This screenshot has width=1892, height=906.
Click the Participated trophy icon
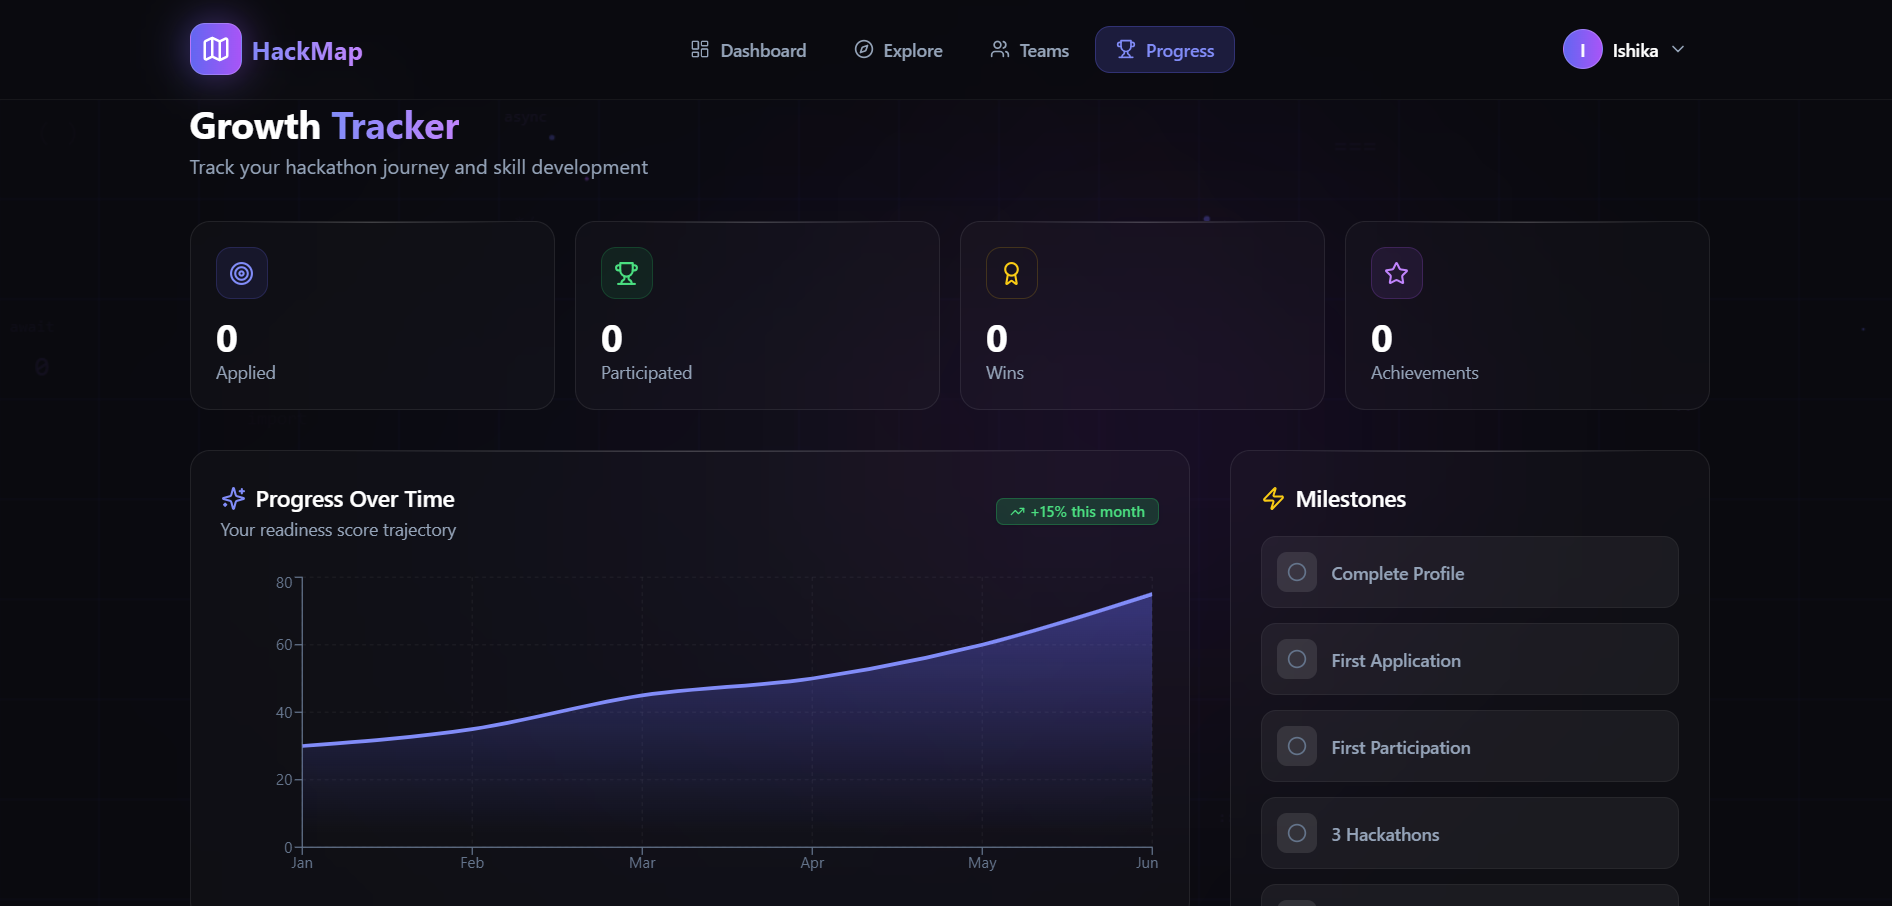(627, 273)
